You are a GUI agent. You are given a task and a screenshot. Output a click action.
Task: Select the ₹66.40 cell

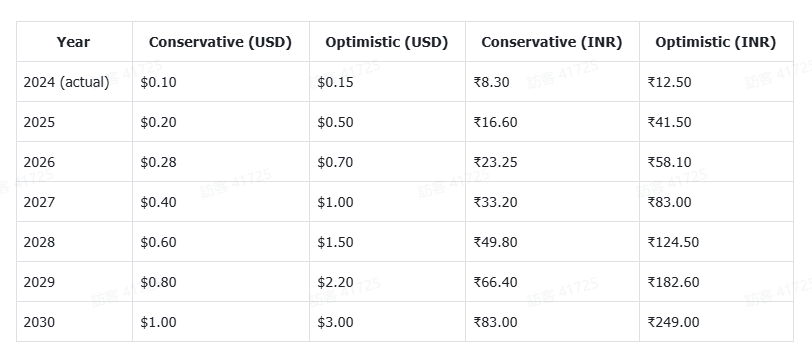coord(552,282)
